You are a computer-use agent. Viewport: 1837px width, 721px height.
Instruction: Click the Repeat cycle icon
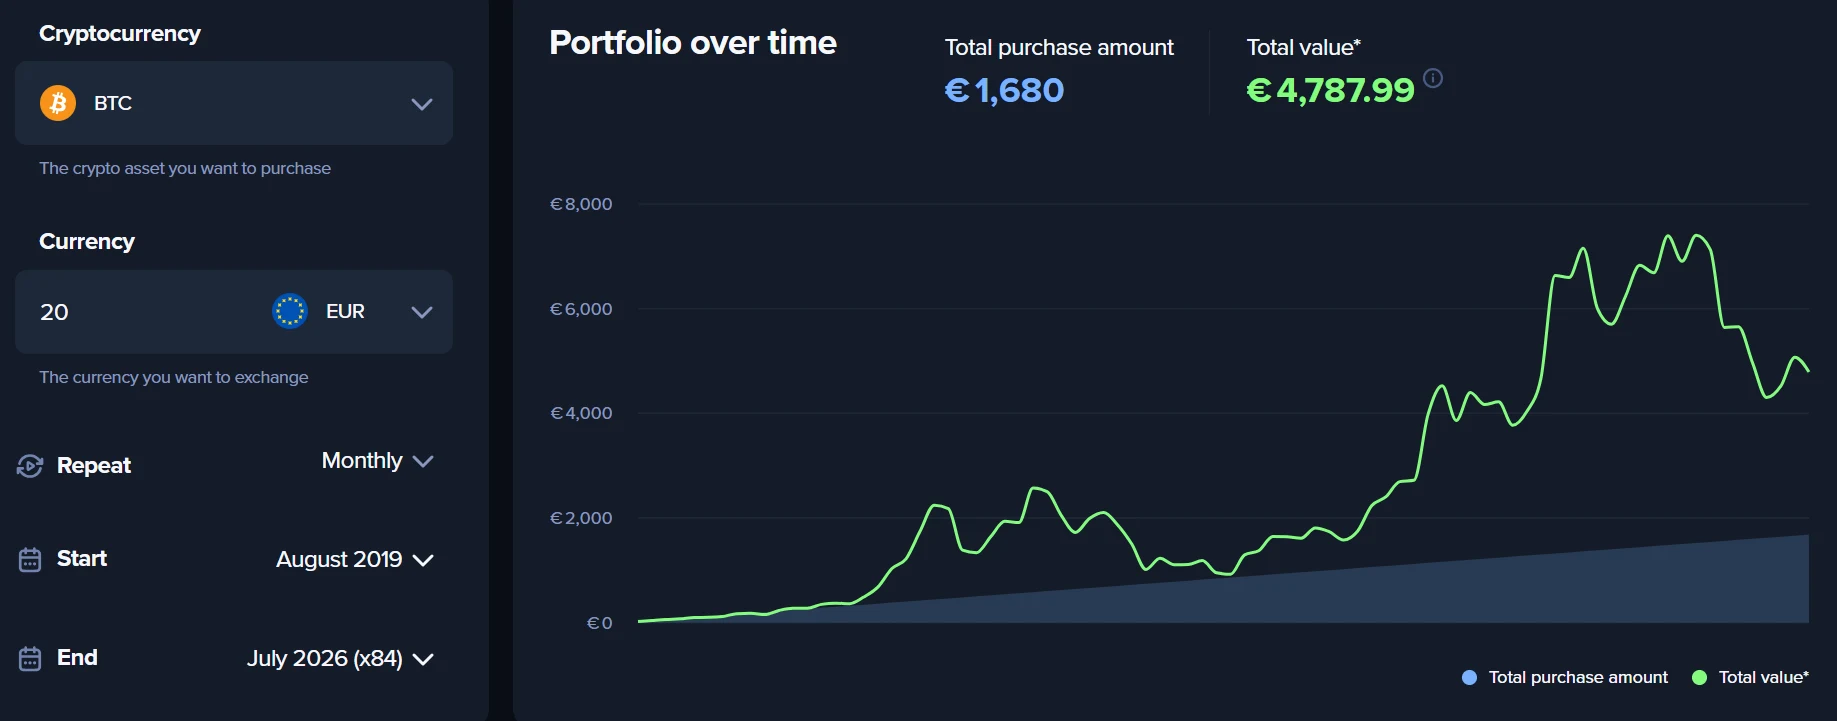[30, 466]
